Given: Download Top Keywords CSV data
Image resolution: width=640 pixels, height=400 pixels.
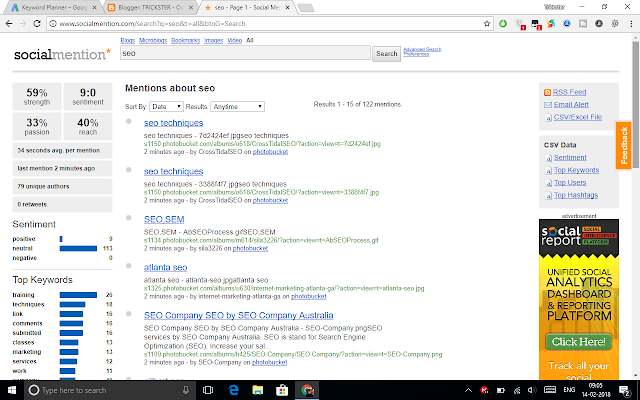Looking at the screenshot, I should [x=576, y=170].
